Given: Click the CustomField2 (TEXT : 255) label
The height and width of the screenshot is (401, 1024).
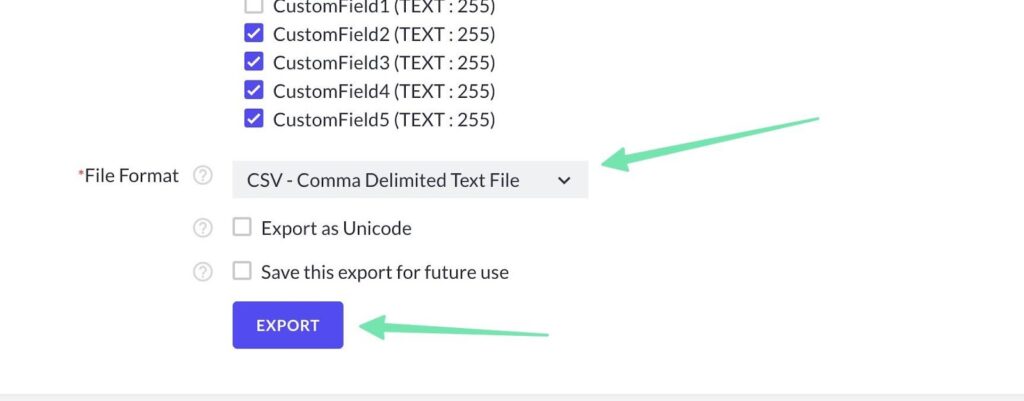Looking at the screenshot, I should point(384,34).
